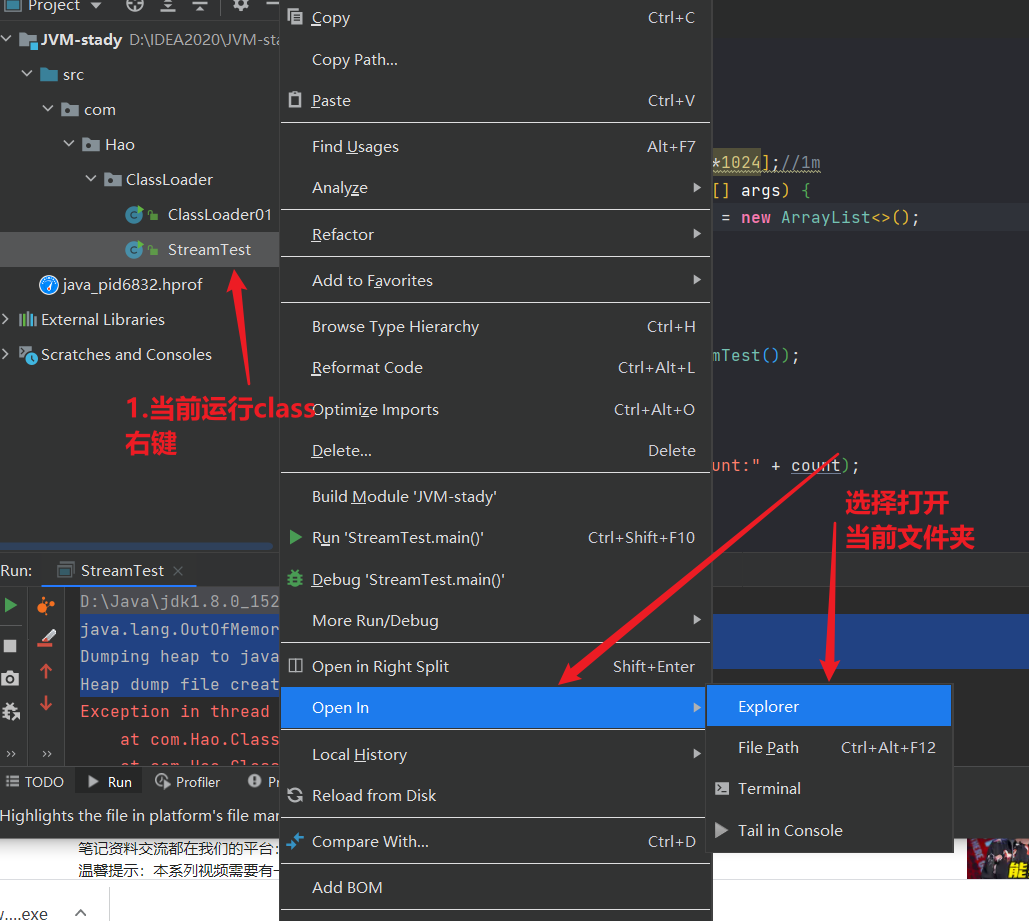Screen dimensions: 1029x921
Task: Select Reformat Code entry
Action: click(495, 368)
